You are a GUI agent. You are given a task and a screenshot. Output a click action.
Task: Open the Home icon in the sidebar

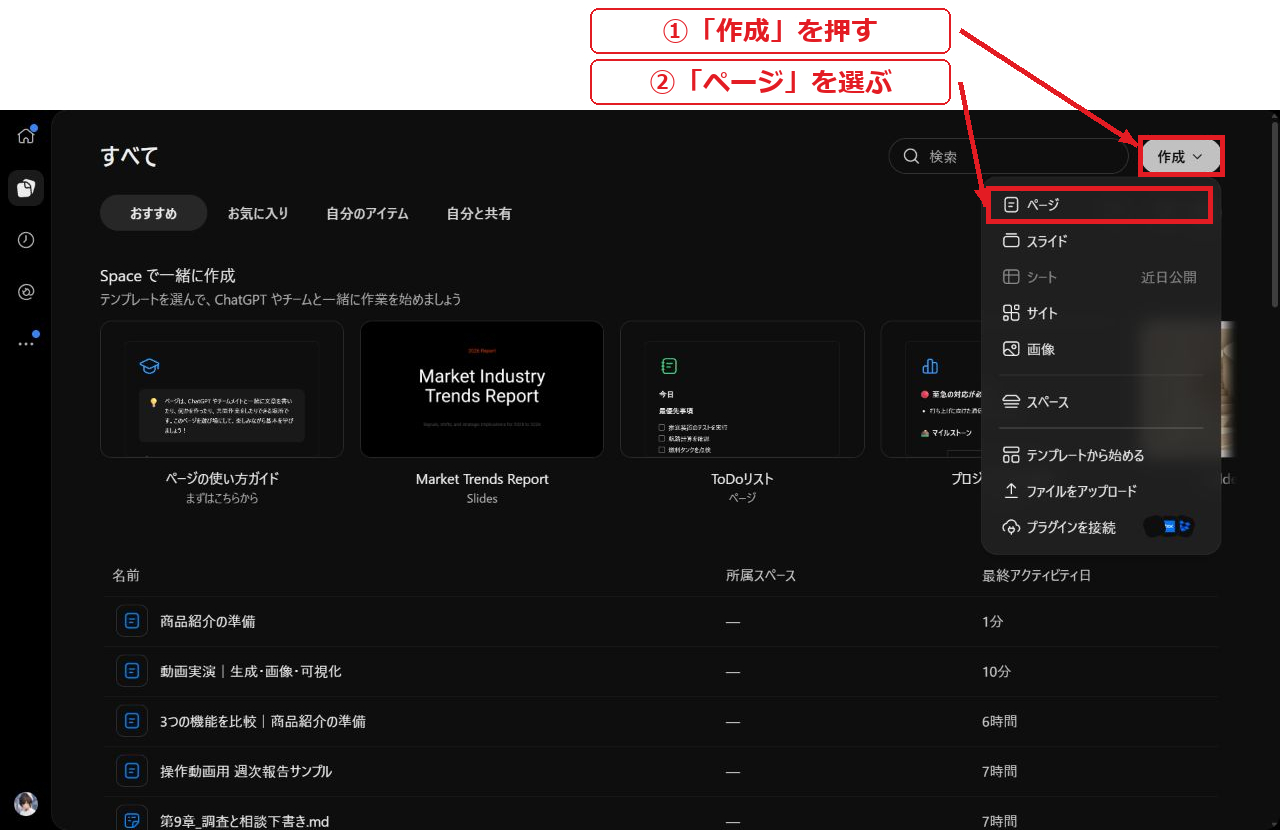coord(26,136)
